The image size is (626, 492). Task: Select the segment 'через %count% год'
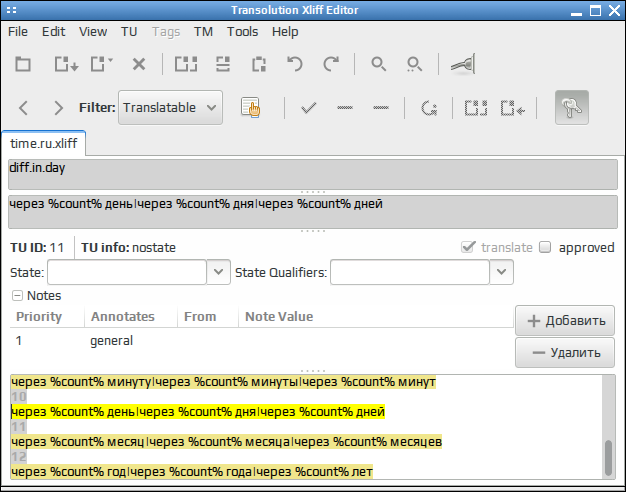[x=192, y=472]
